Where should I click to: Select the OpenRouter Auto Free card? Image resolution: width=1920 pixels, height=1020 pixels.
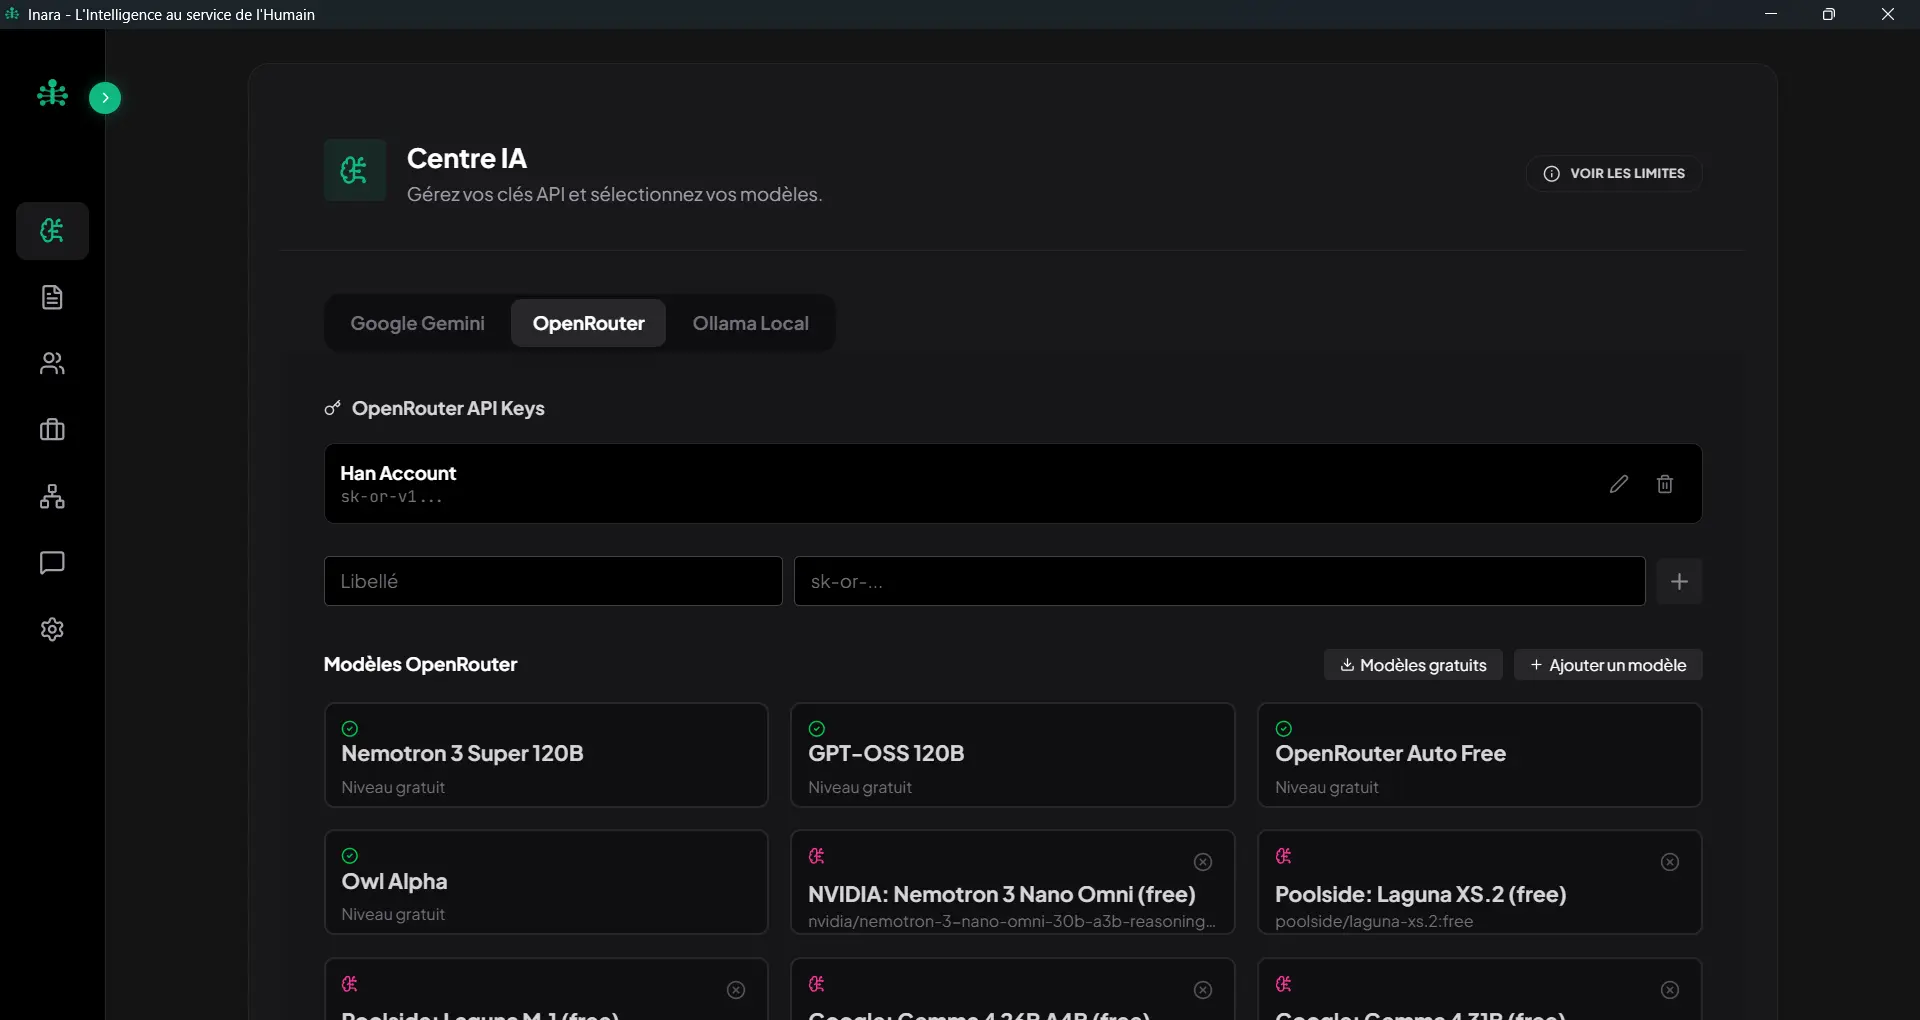1480,755
